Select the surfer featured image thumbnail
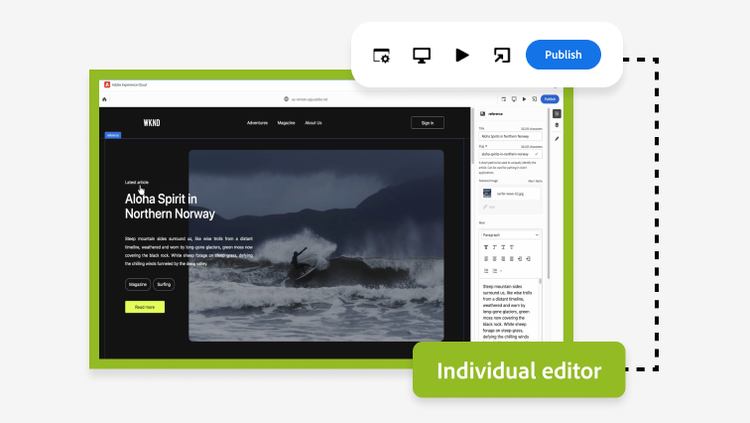750x423 pixels. pos(487,192)
